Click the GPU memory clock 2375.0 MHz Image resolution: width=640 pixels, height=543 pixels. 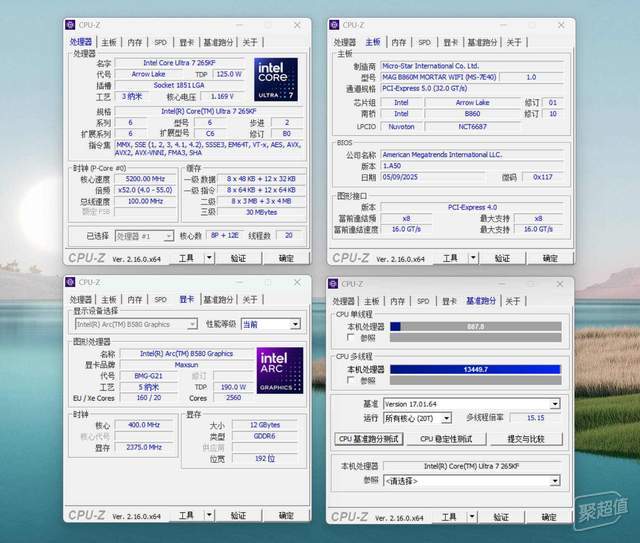[x=144, y=447]
